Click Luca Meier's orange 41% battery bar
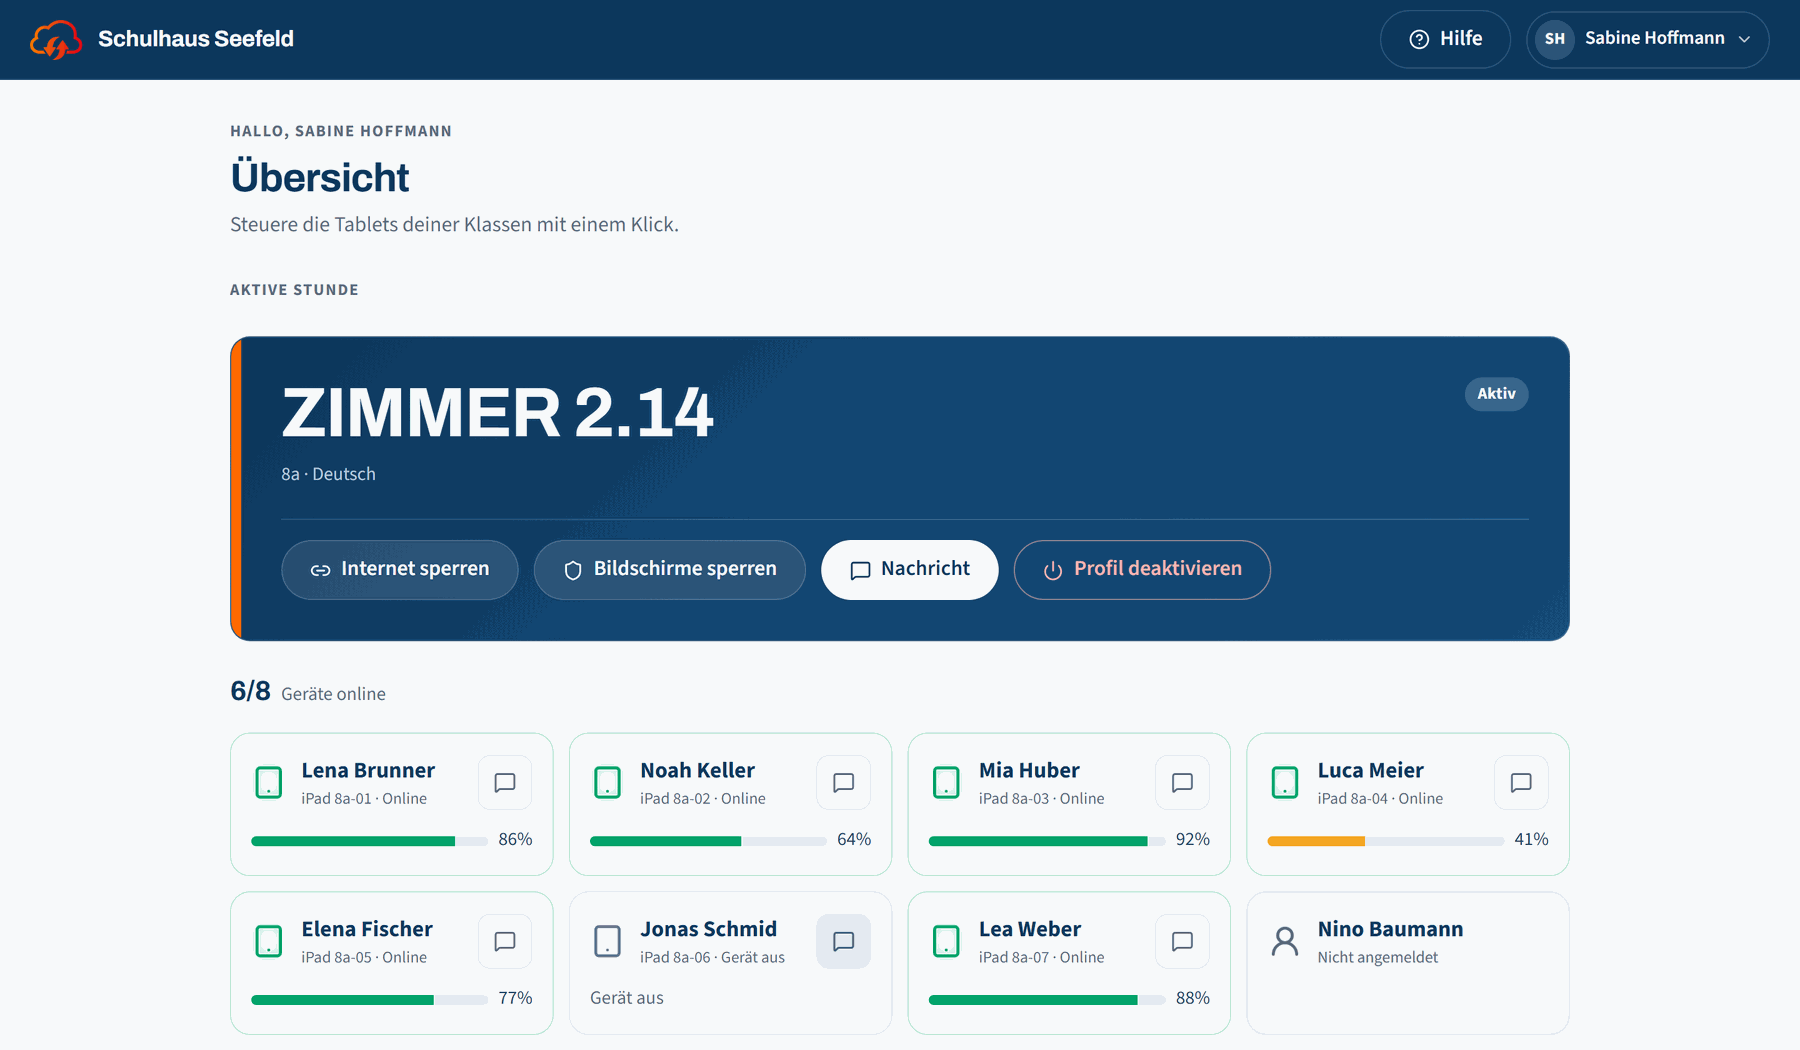Screen dimensions: 1800x1050 (x=1385, y=842)
